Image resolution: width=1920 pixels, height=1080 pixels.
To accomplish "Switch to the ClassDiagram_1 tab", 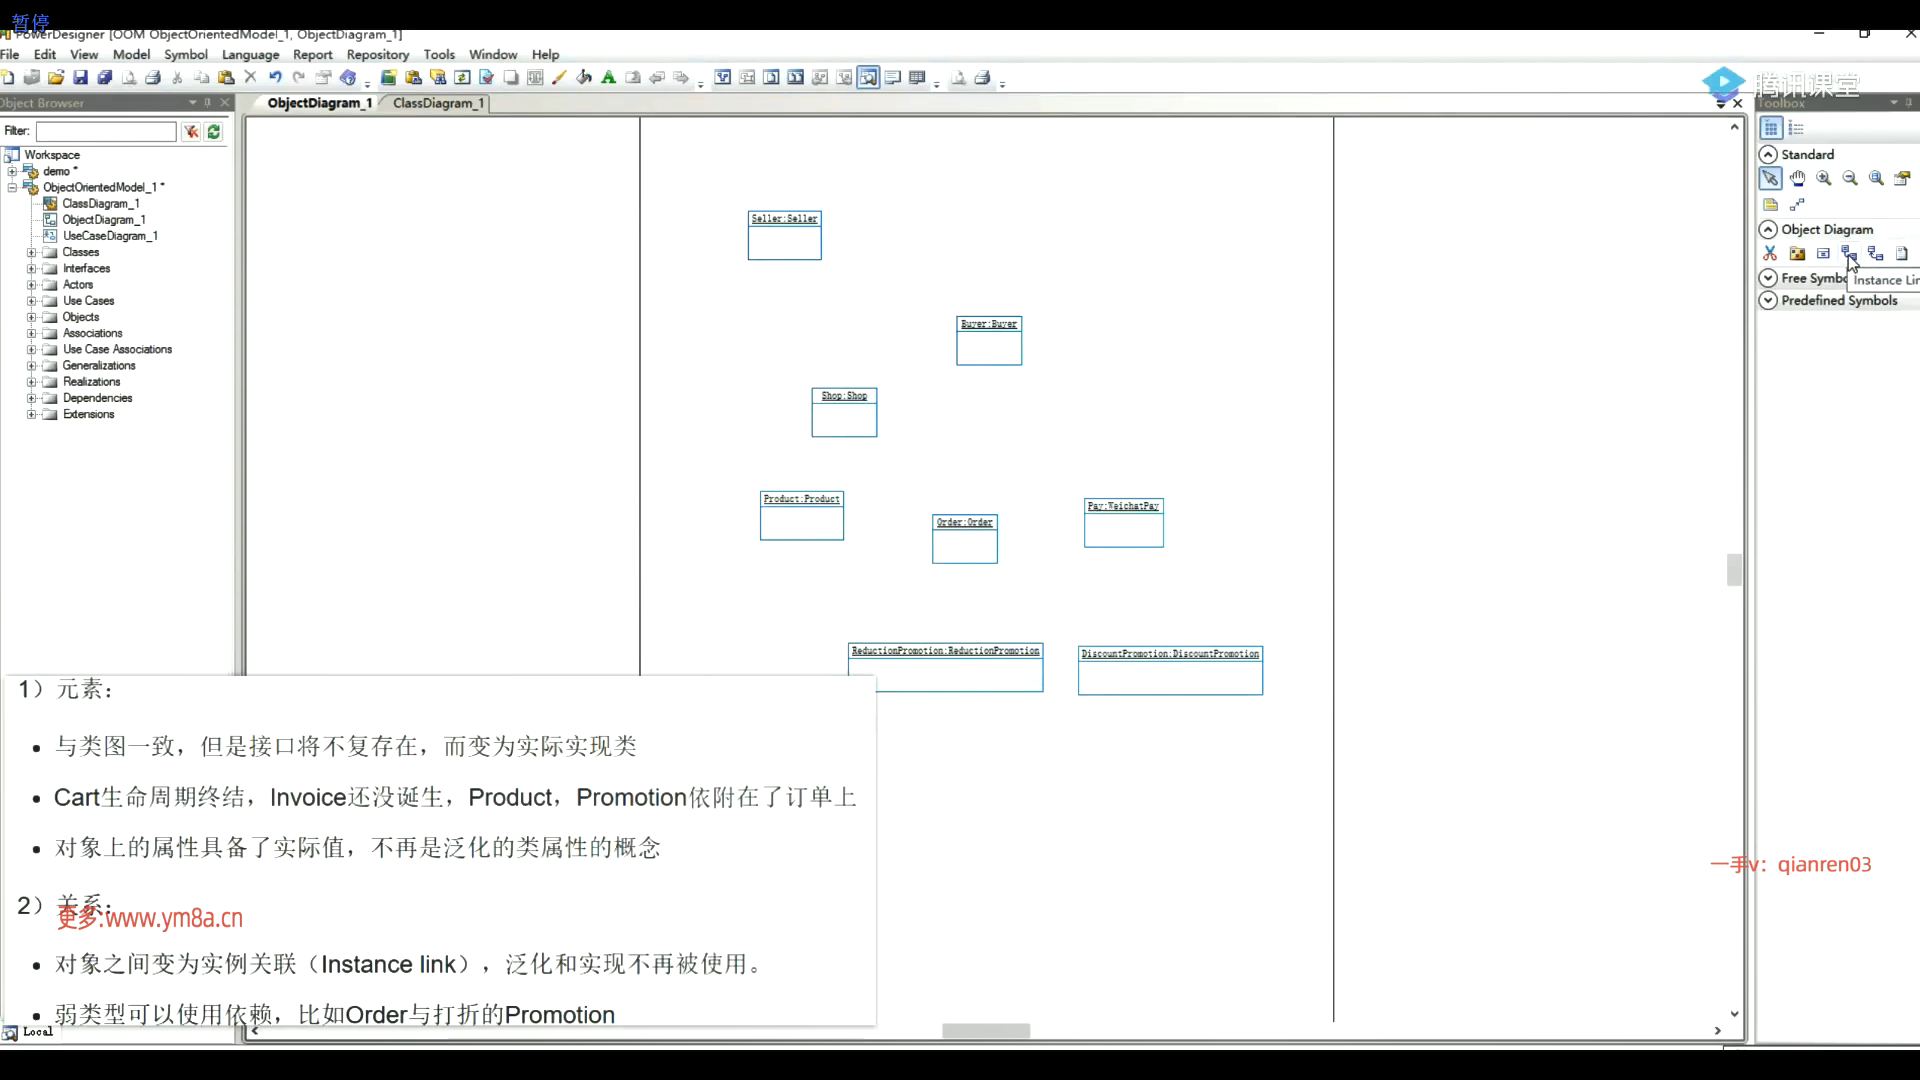I will [x=437, y=103].
